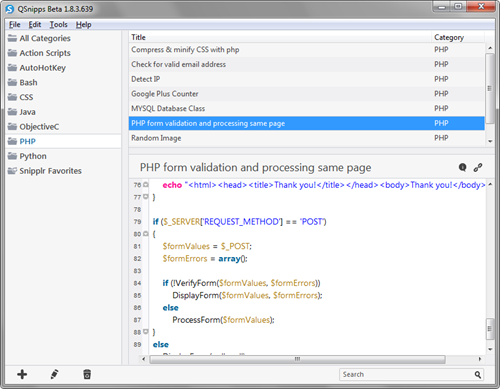
Task: Click the edit snippet pencil icon
Action: (54, 374)
